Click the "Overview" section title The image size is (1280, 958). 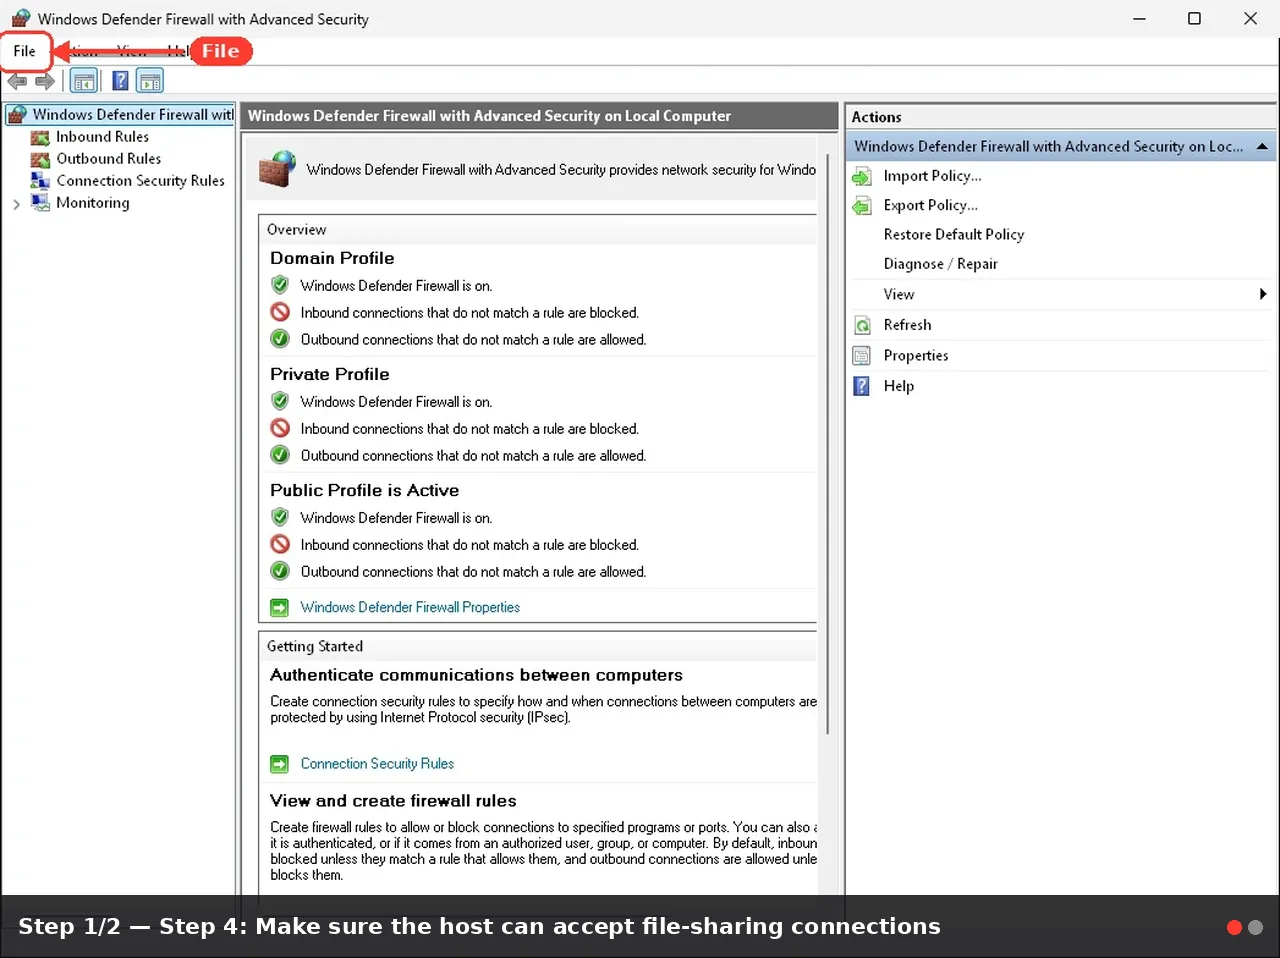[x=297, y=229]
